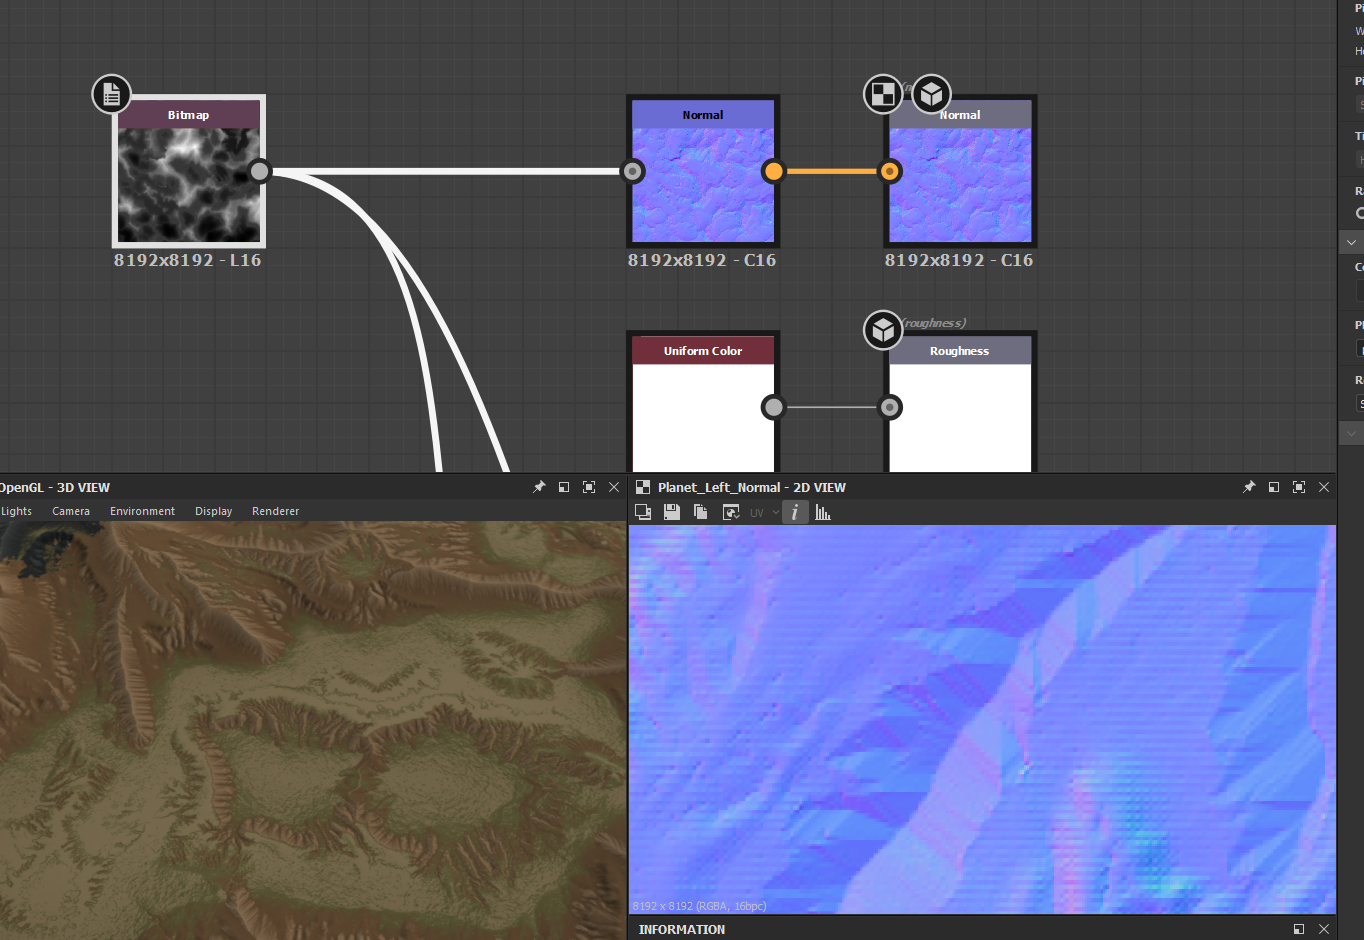Maximize the 2D VIEW panel
Viewport: 1364px width, 940px height.
coord(1299,487)
